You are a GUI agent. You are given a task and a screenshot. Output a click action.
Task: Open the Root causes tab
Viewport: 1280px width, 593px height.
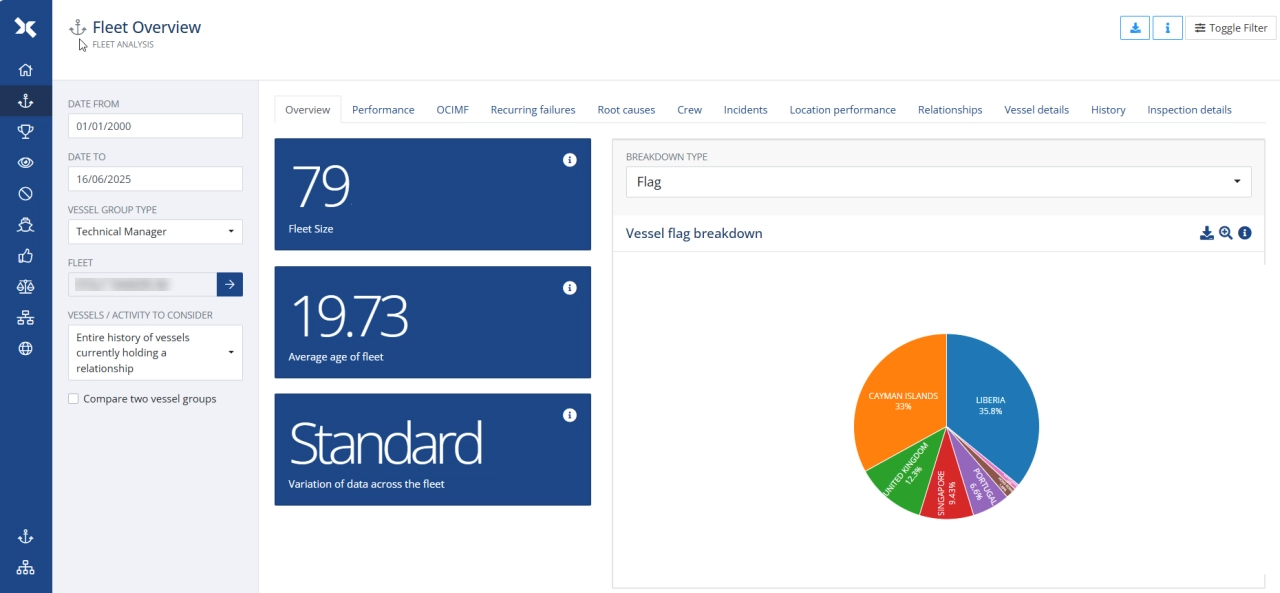626,110
